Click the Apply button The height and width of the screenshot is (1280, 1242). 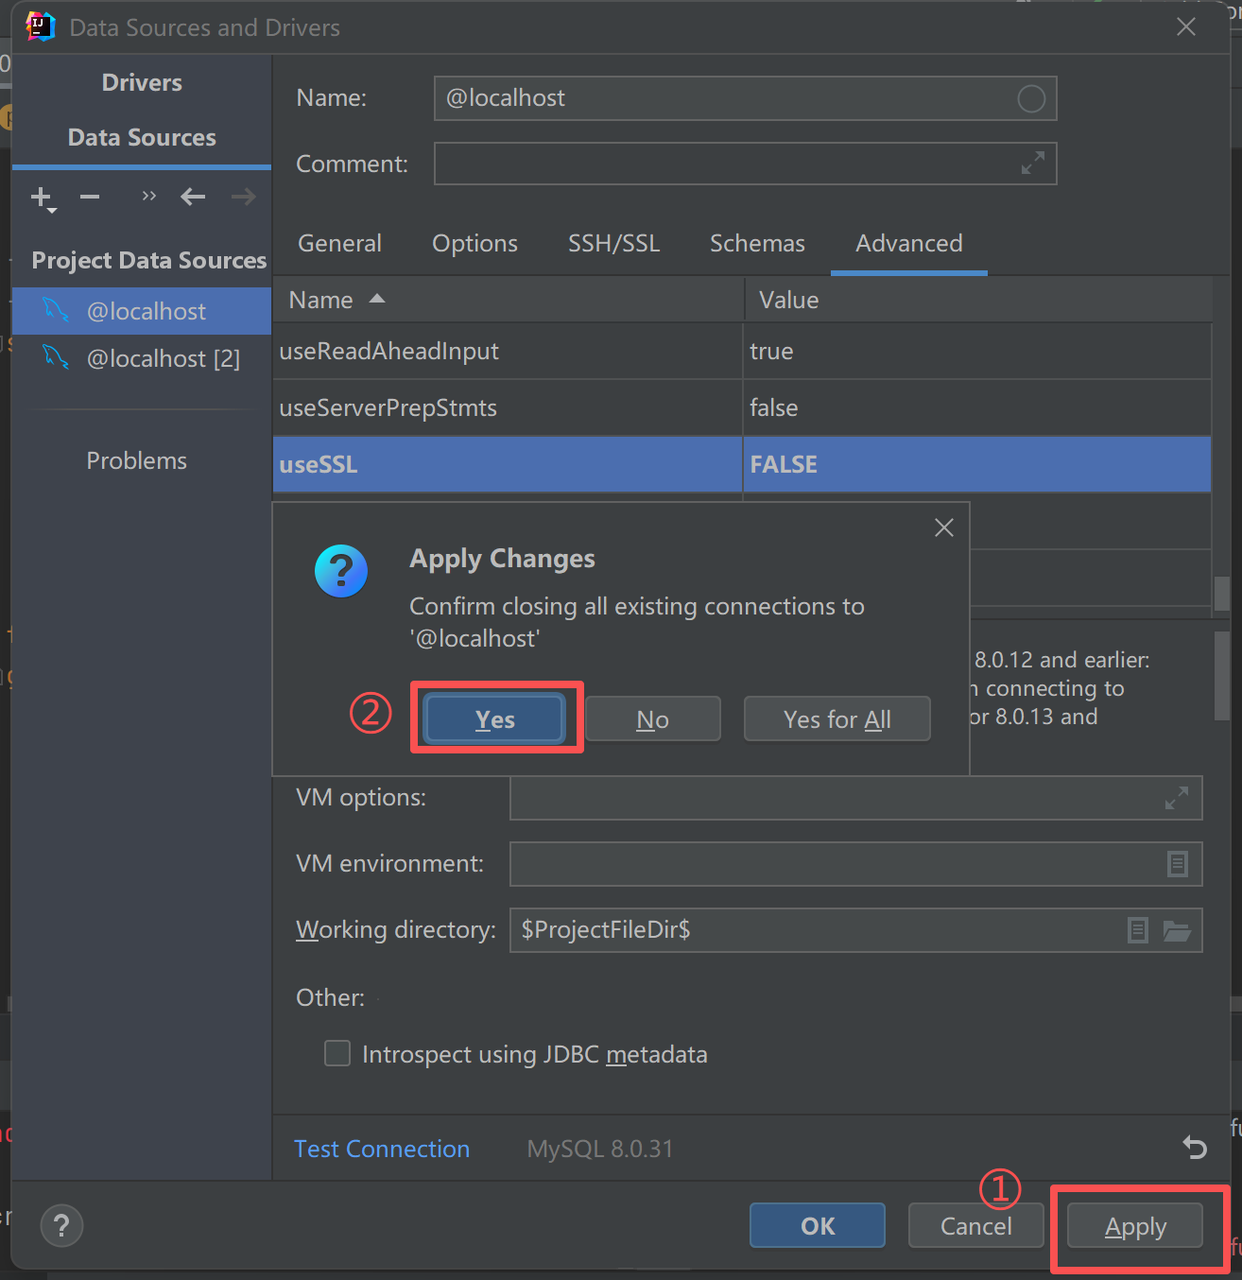click(1135, 1226)
